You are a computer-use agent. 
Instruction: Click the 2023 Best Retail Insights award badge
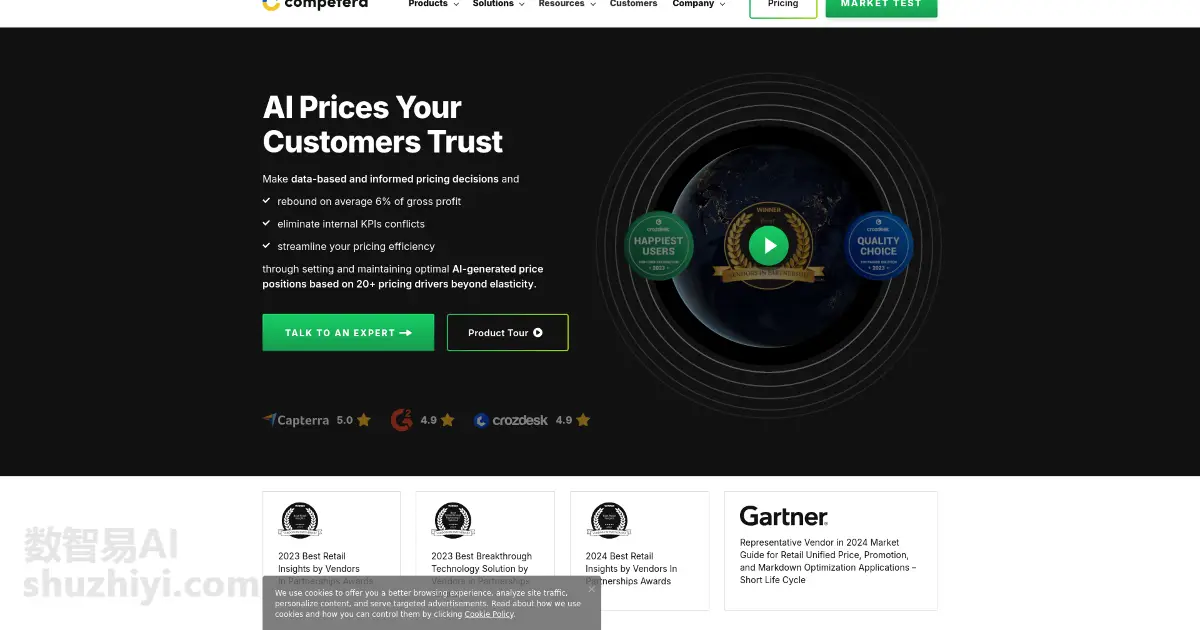[x=300, y=521]
